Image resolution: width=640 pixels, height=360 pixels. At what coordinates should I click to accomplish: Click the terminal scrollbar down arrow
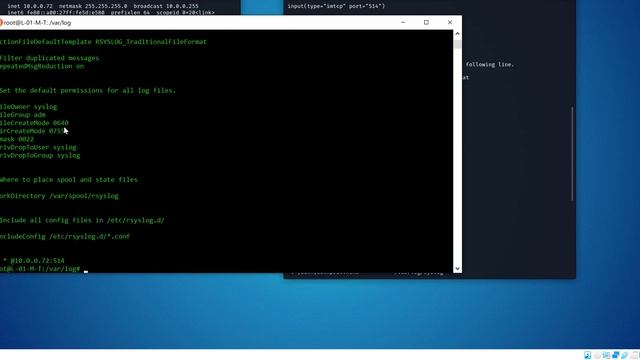coord(457,268)
